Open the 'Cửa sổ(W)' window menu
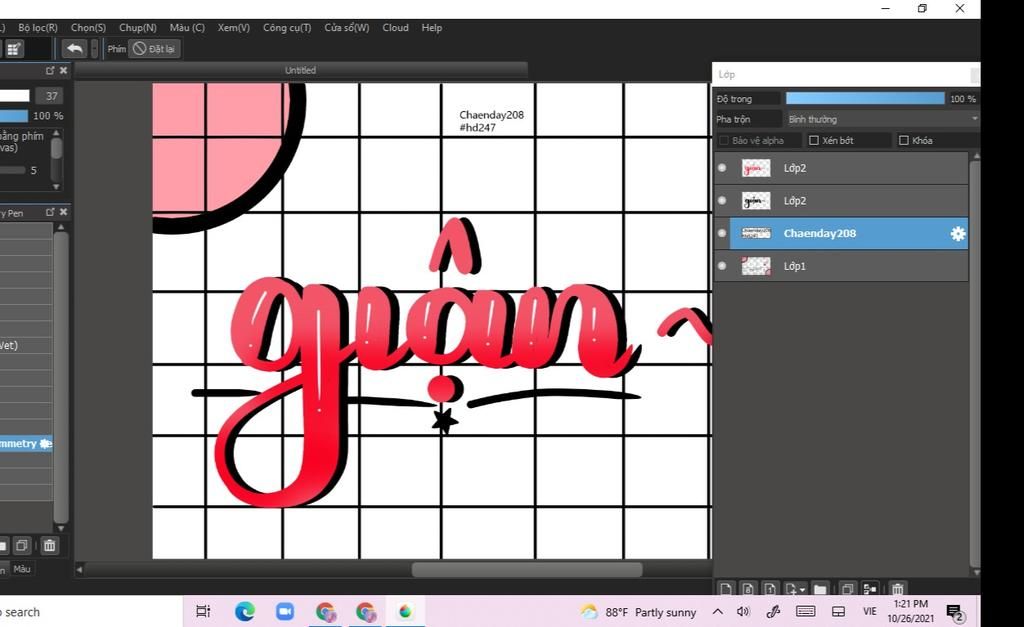 (x=347, y=27)
